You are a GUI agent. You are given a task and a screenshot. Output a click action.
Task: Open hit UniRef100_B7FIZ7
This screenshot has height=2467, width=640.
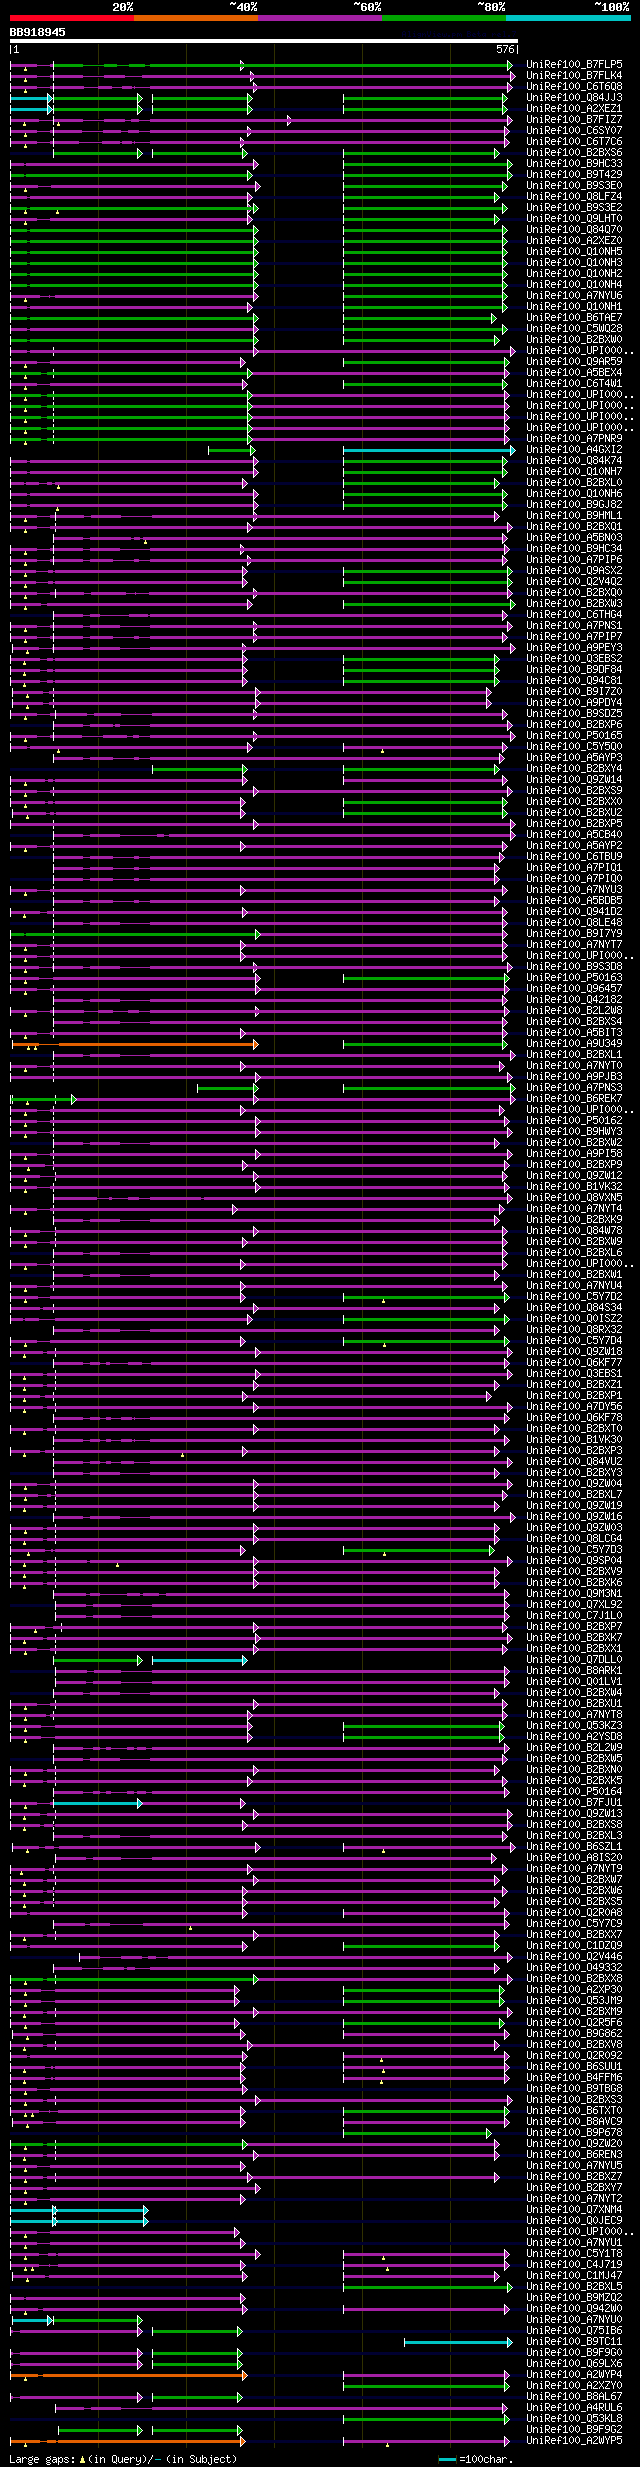pos(574,119)
